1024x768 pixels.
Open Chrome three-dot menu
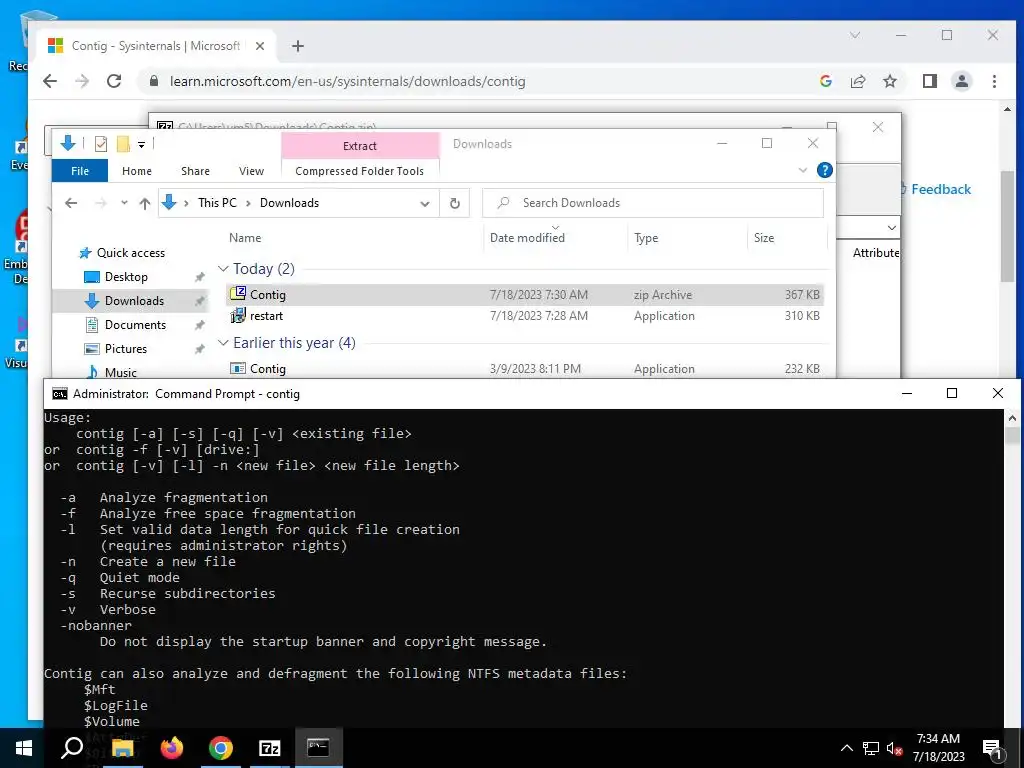pos(994,81)
